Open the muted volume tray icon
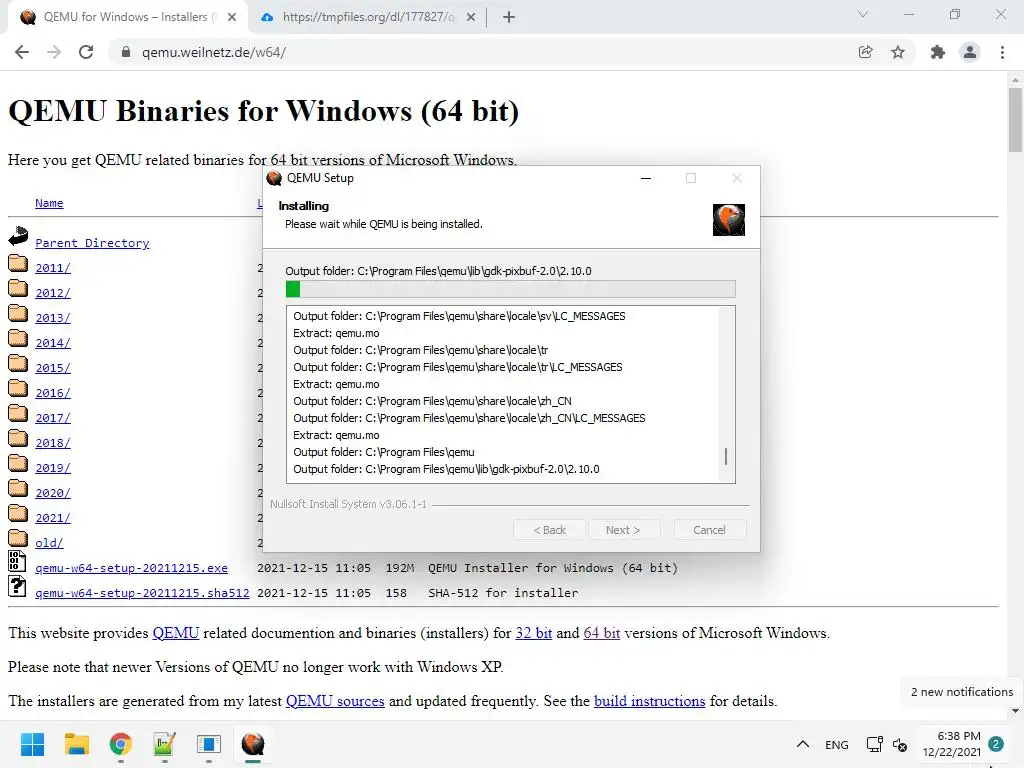 pyautogui.click(x=900, y=744)
